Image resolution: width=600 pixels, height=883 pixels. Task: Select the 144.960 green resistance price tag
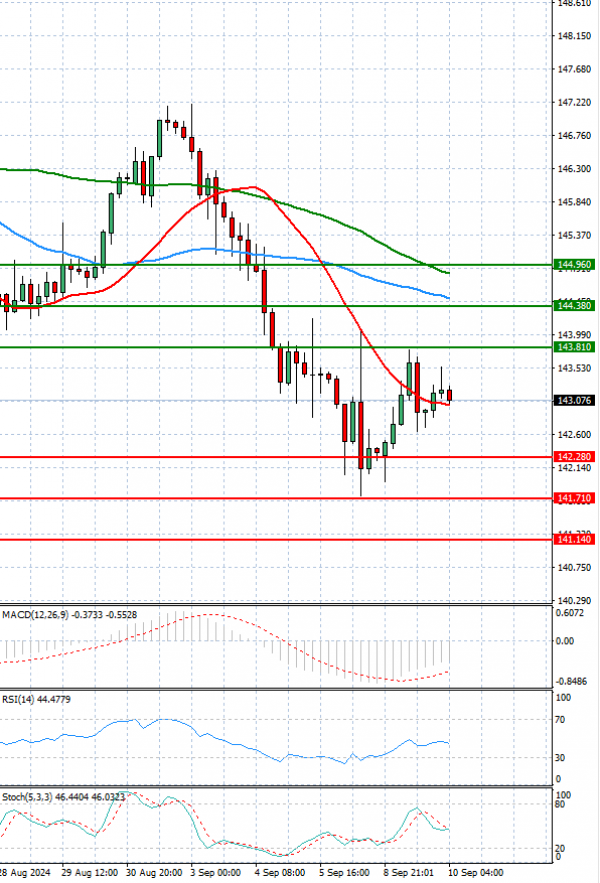pyautogui.click(x=574, y=265)
